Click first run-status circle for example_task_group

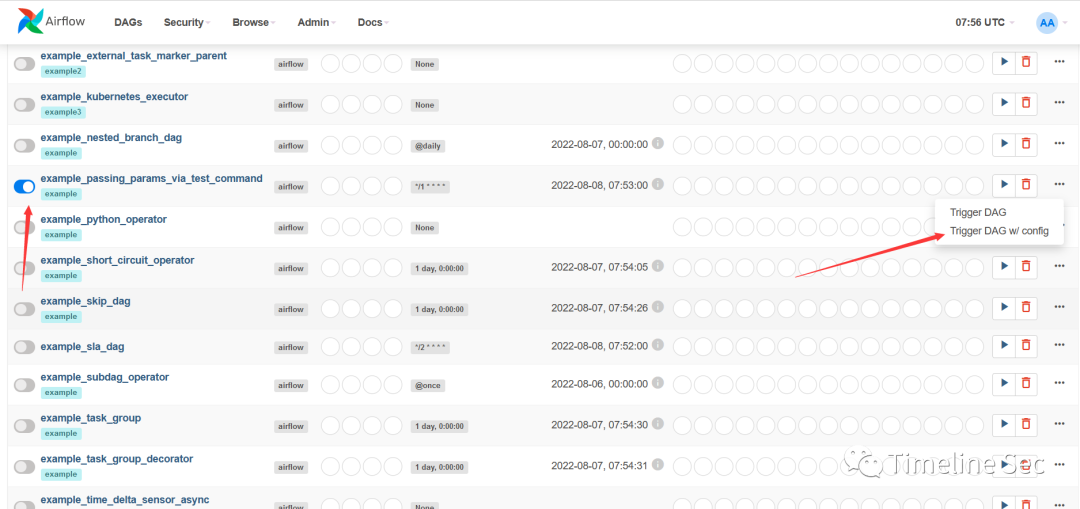tap(683, 425)
